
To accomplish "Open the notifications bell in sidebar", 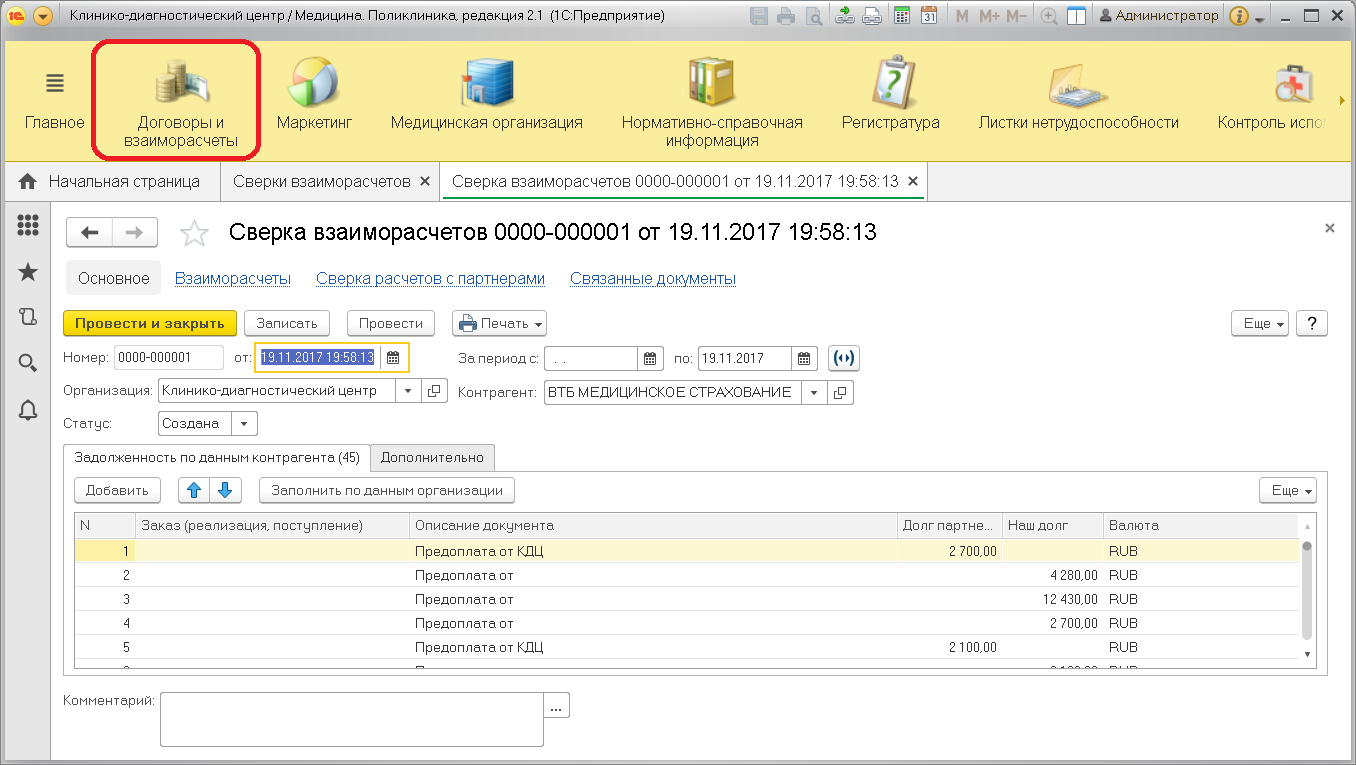I will [28, 410].
